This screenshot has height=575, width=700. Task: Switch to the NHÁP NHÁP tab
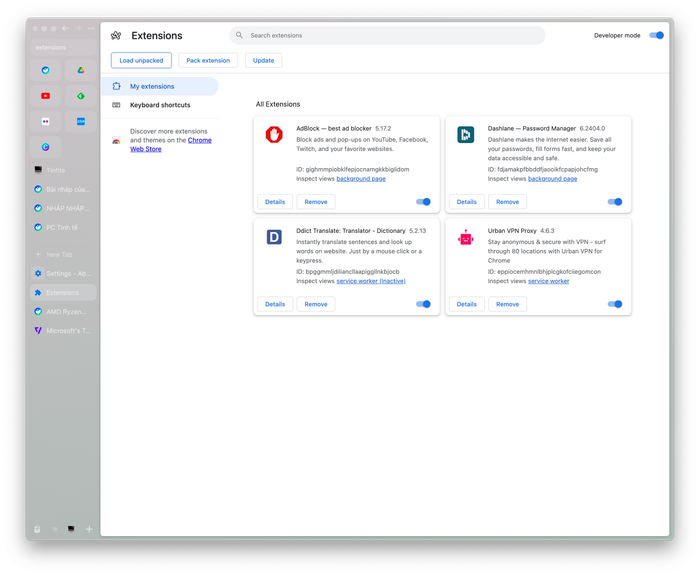tap(63, 208)
